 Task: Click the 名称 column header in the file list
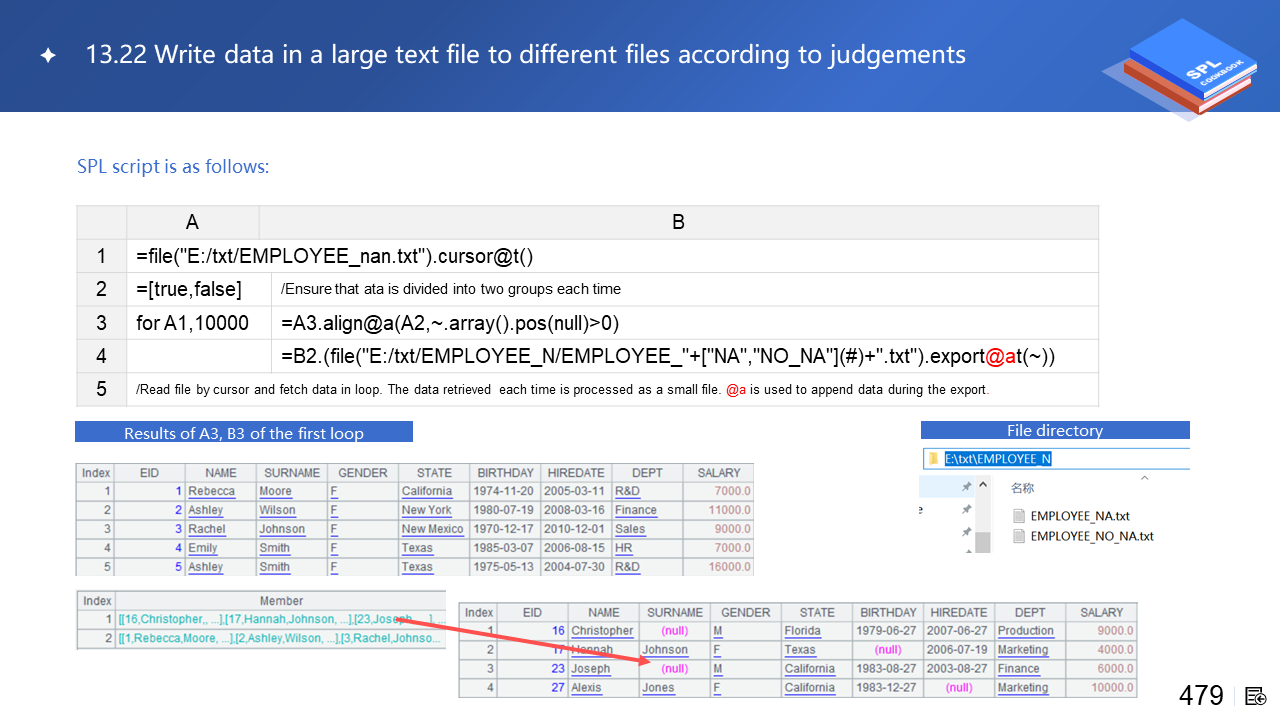click(x=1022, y=489)
